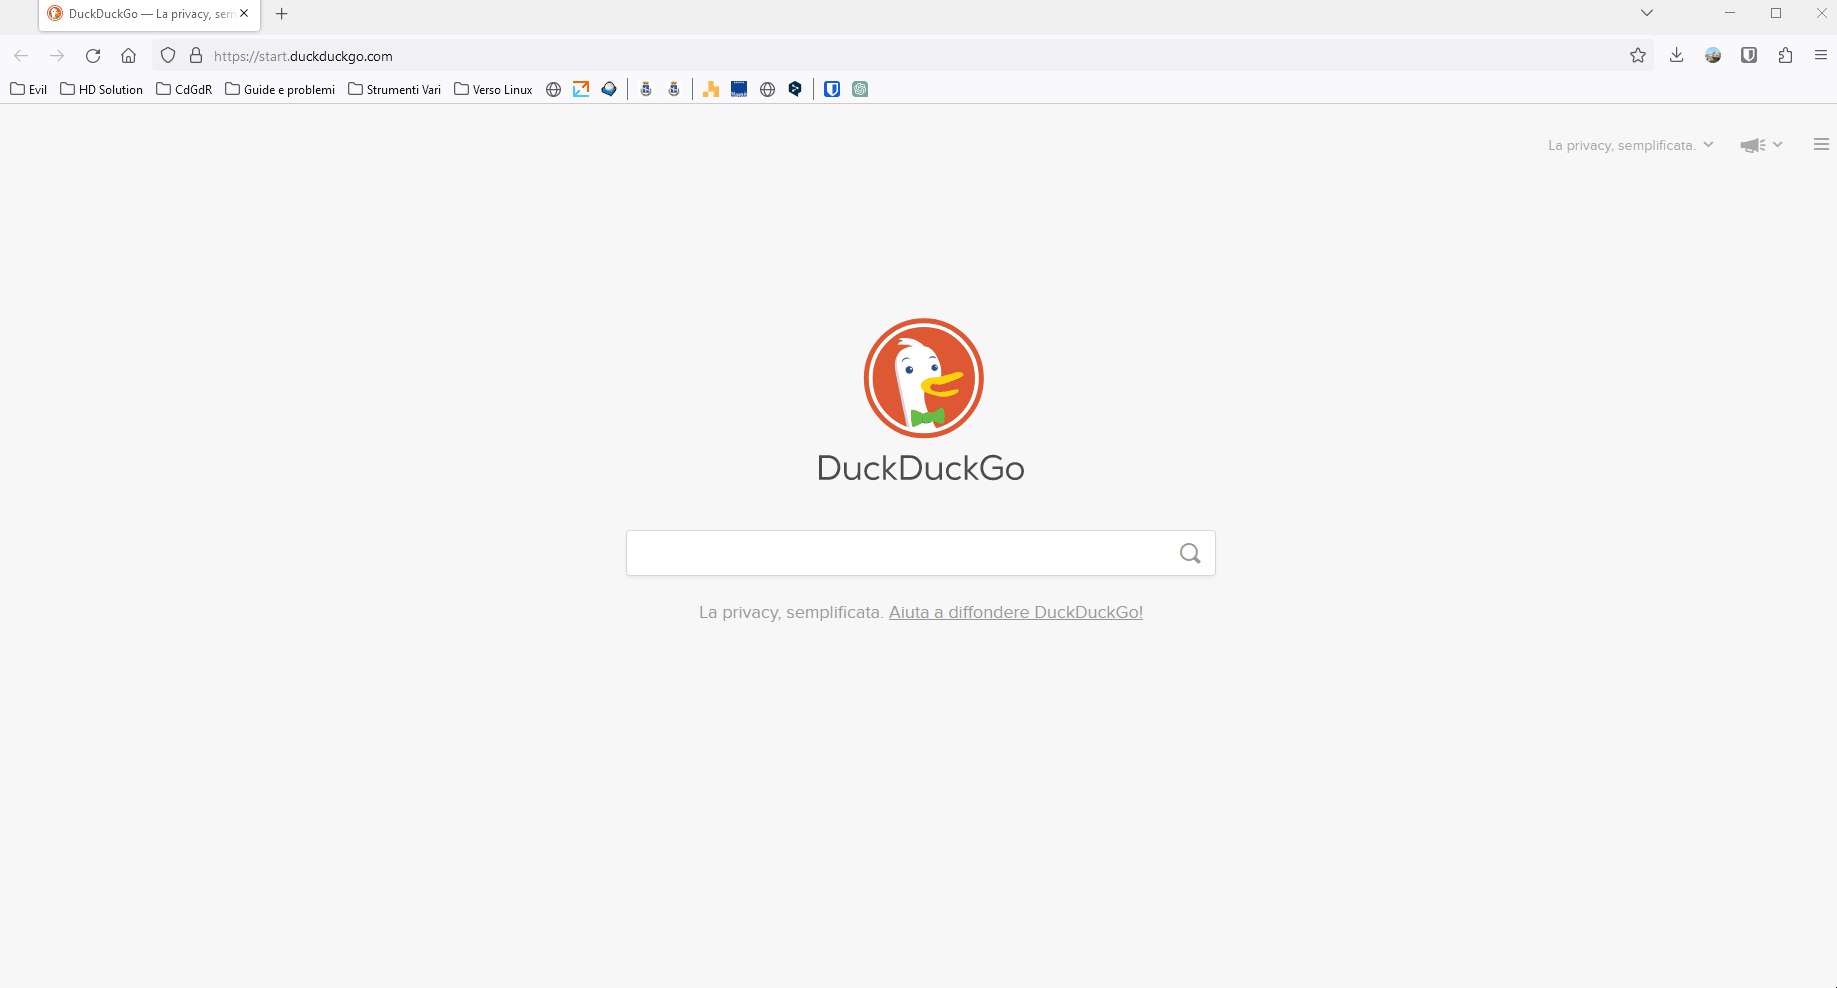Image resolution: width=1837 pixels, height=988 pixels.
Task: Select the DuckDuckGo tab
Action: (x=149, y=14)
